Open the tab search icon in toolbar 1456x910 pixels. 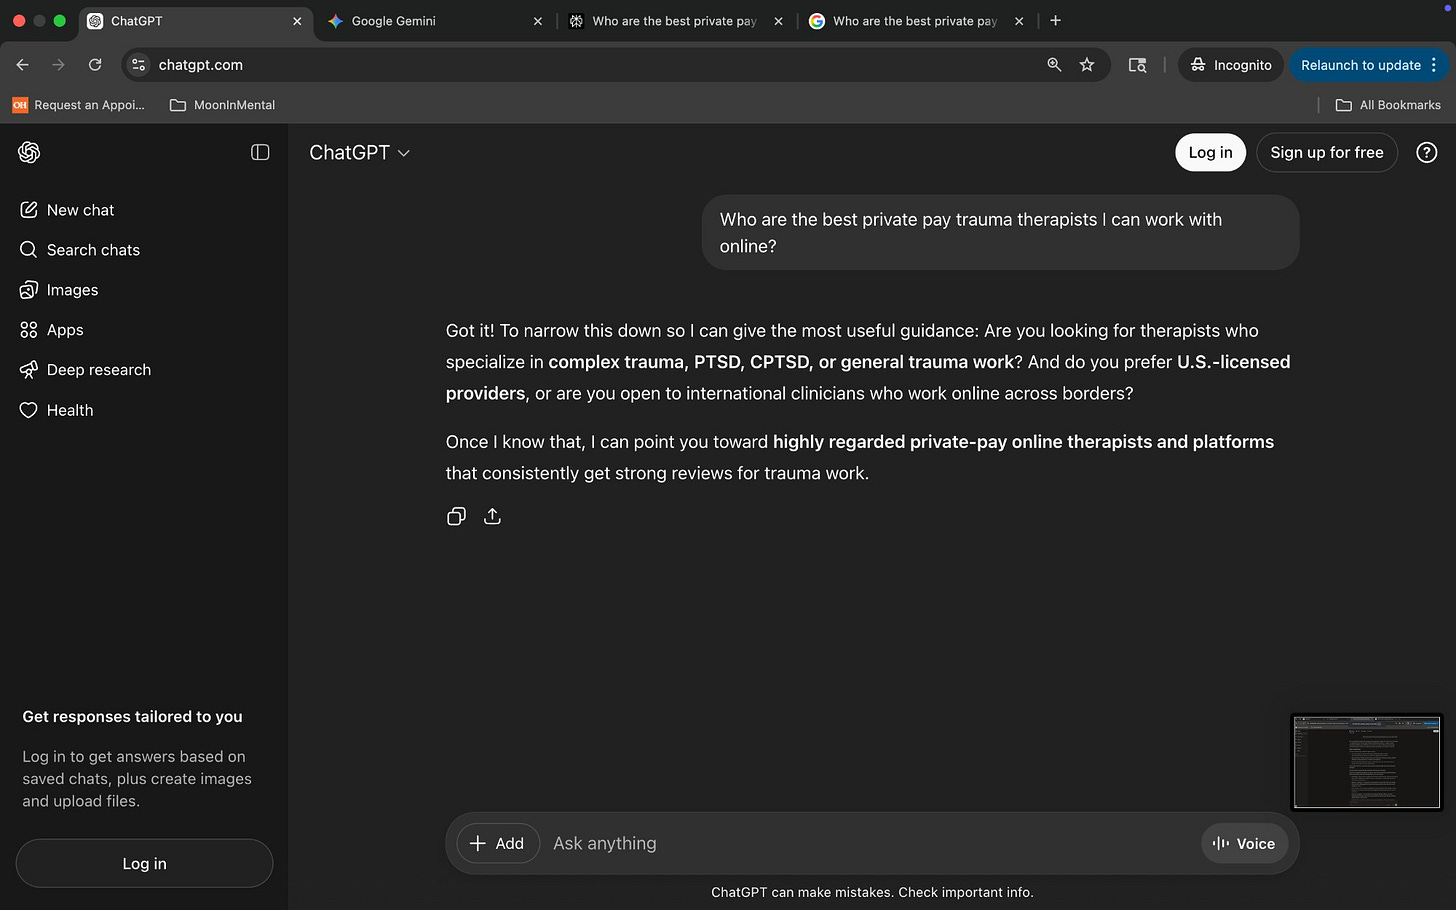pyautogui.click(x=1137, y=65)
